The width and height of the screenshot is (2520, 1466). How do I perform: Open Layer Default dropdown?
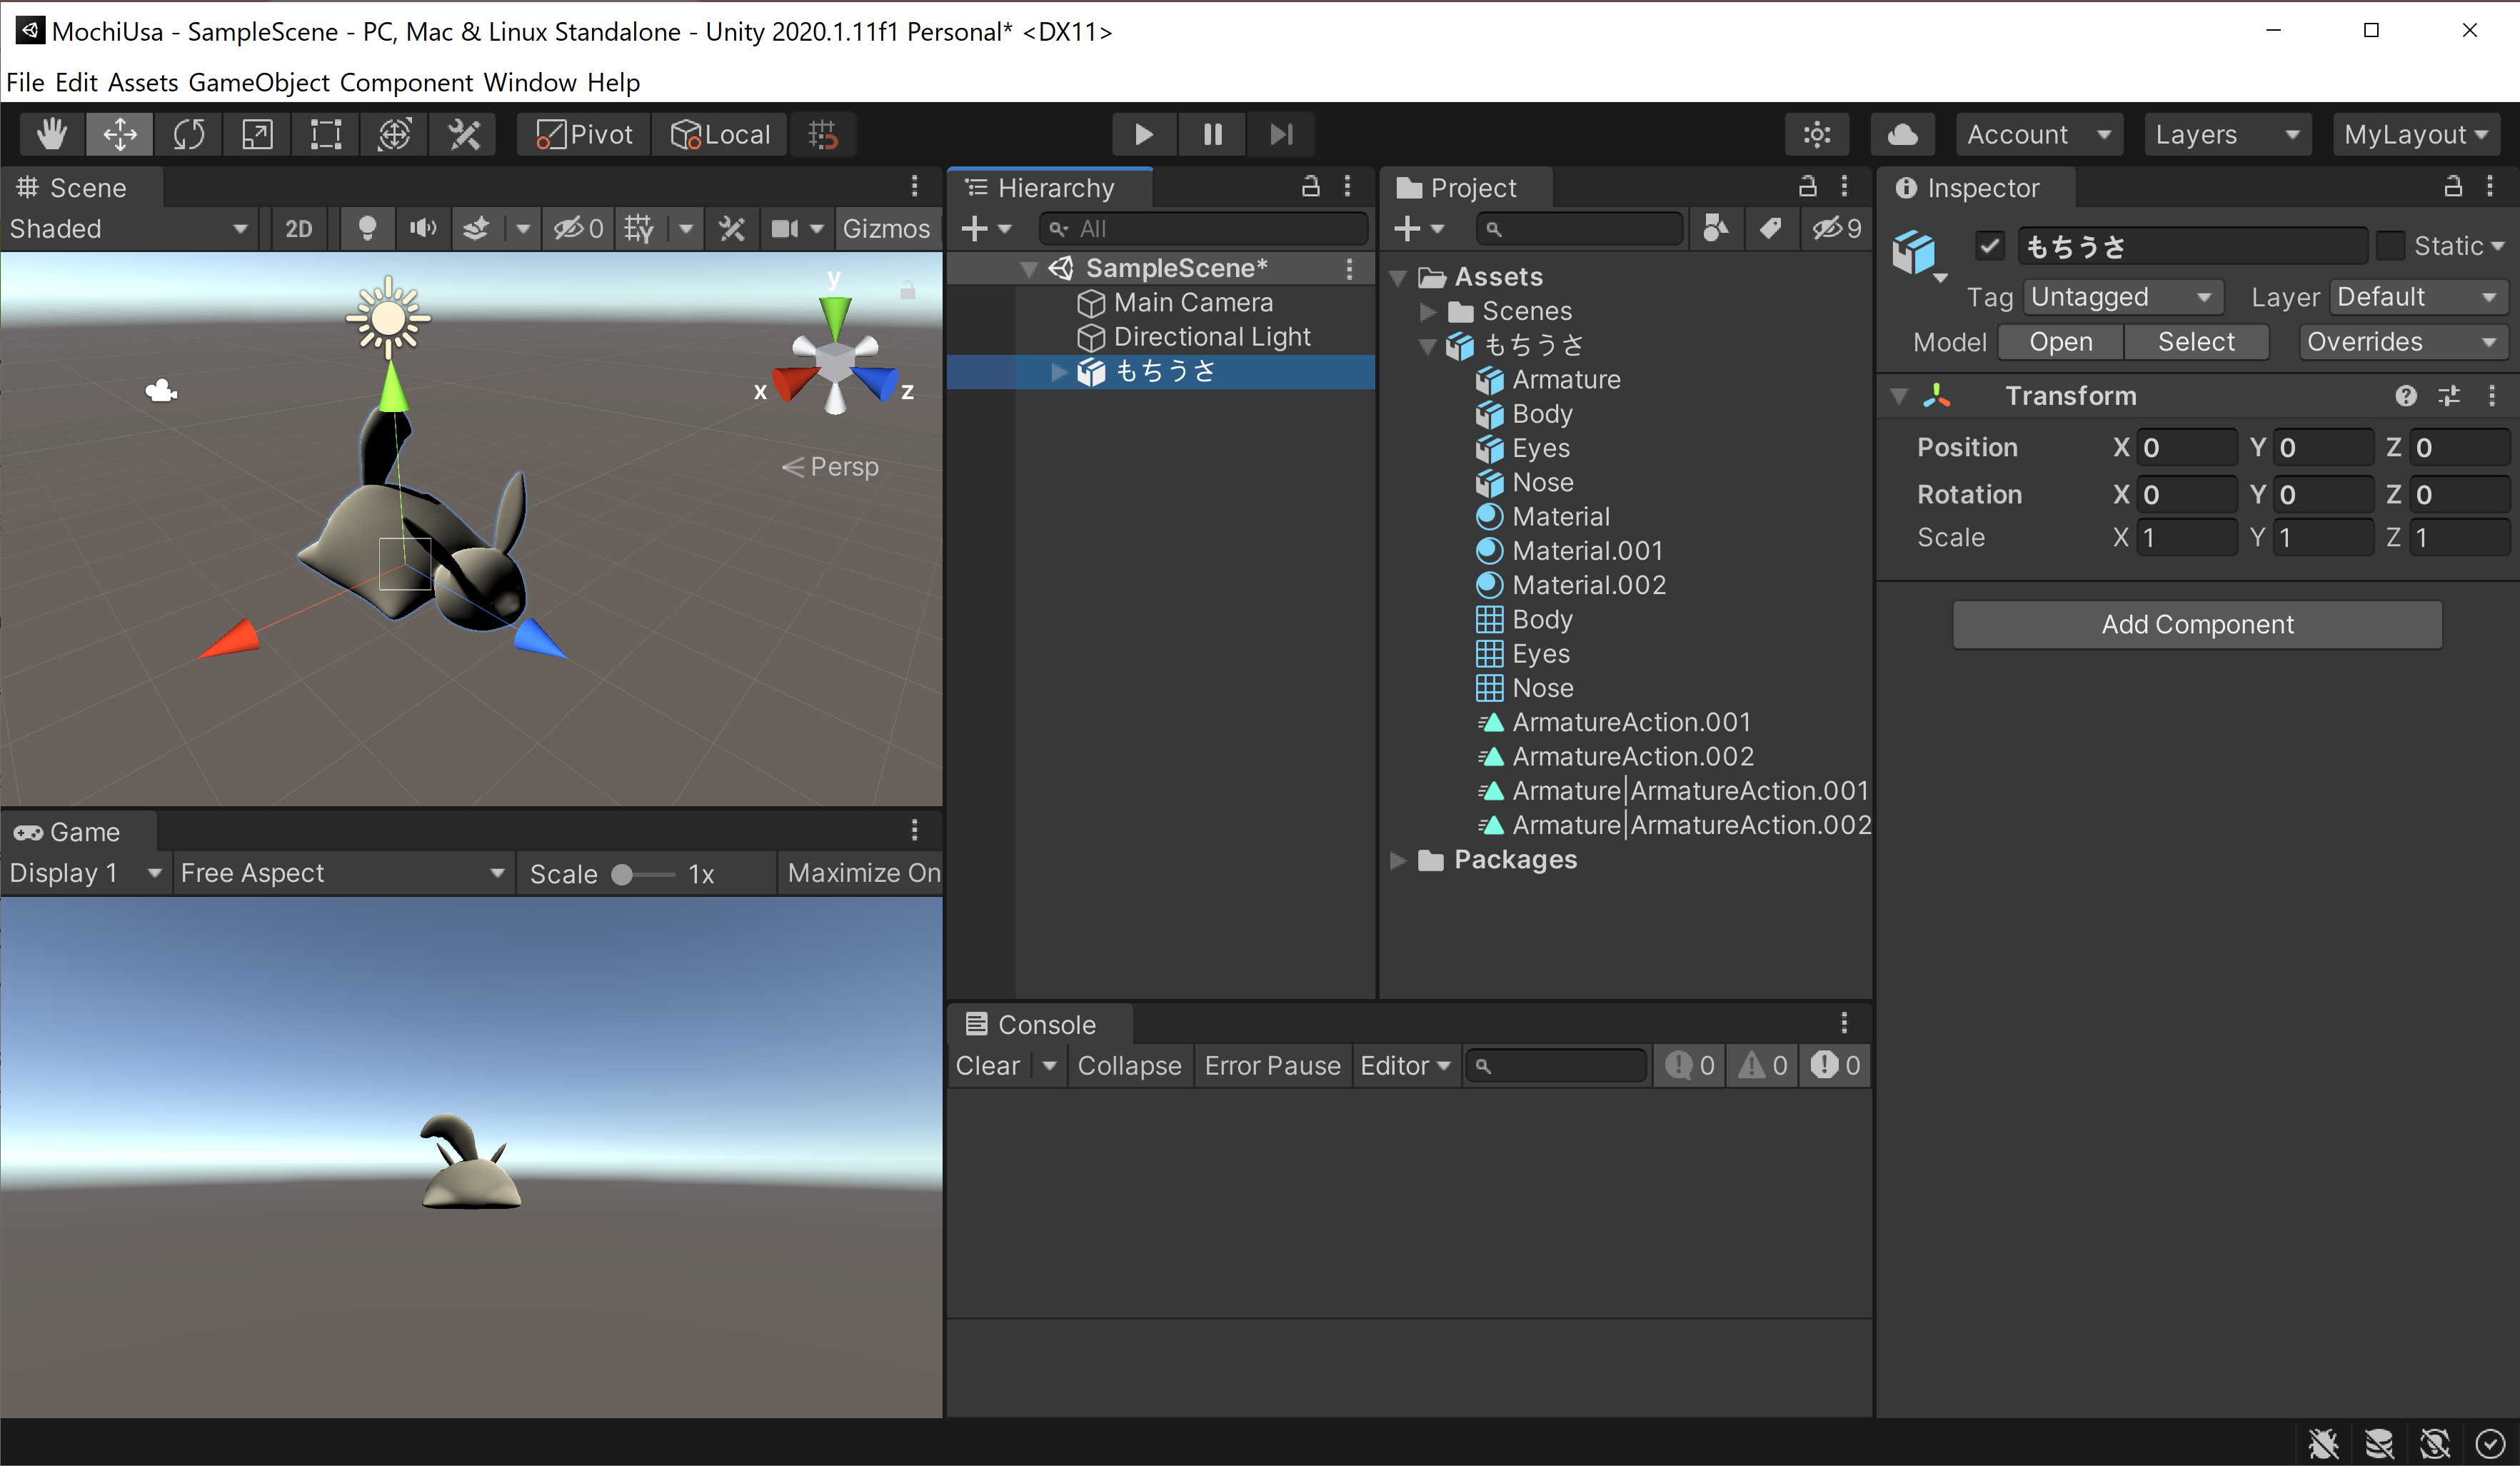coord(2418,297)
